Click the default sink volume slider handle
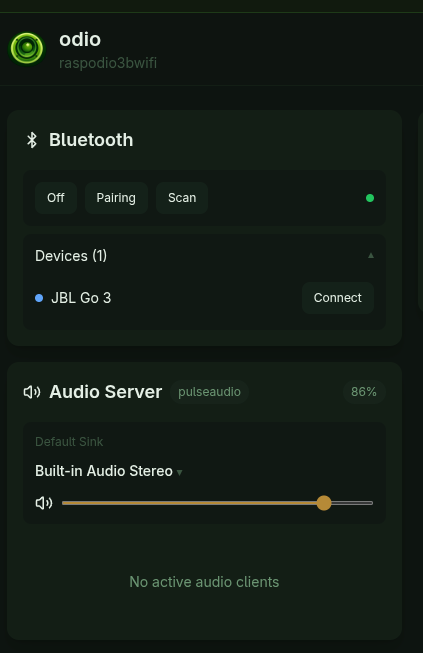Screen dimensions: 423x653 click(324, 503)
